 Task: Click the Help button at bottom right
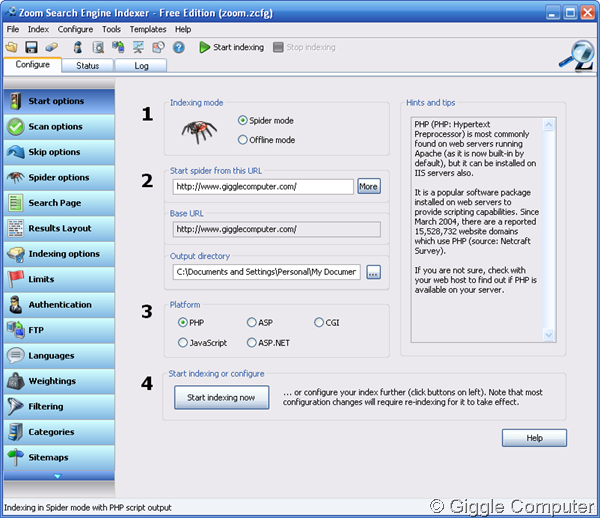[x=535, y=438]
